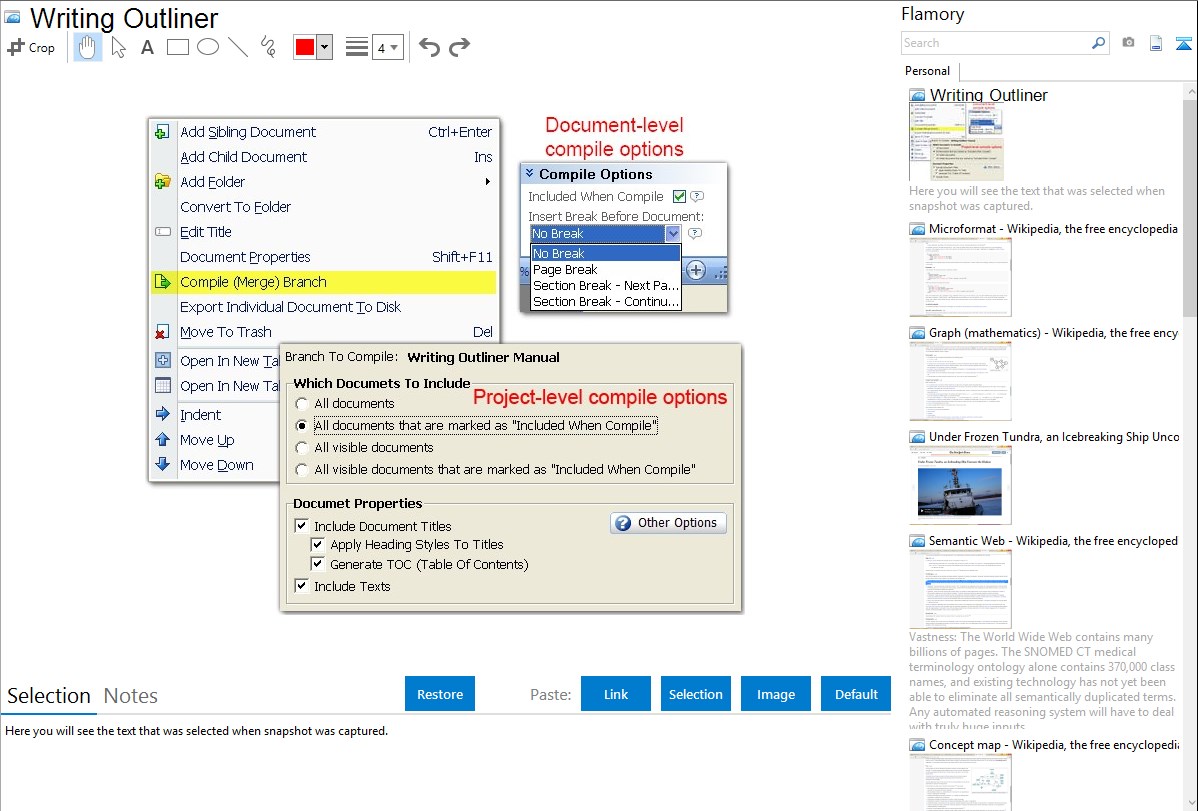The height and width of the screenshot is (811, 1198).
Task: Select the Crop tool
Action: (x=31, y=47)
